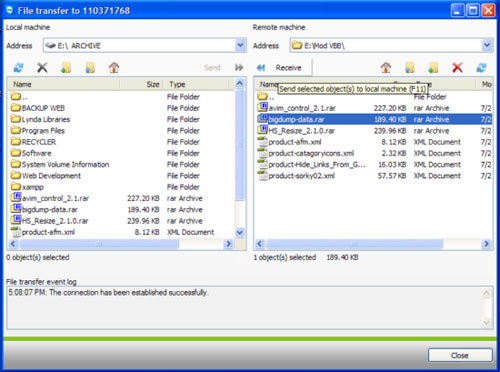Click remote product-sorky02.xml file icon
This screenshot has height=372, width=500.
tap(263, 175)
